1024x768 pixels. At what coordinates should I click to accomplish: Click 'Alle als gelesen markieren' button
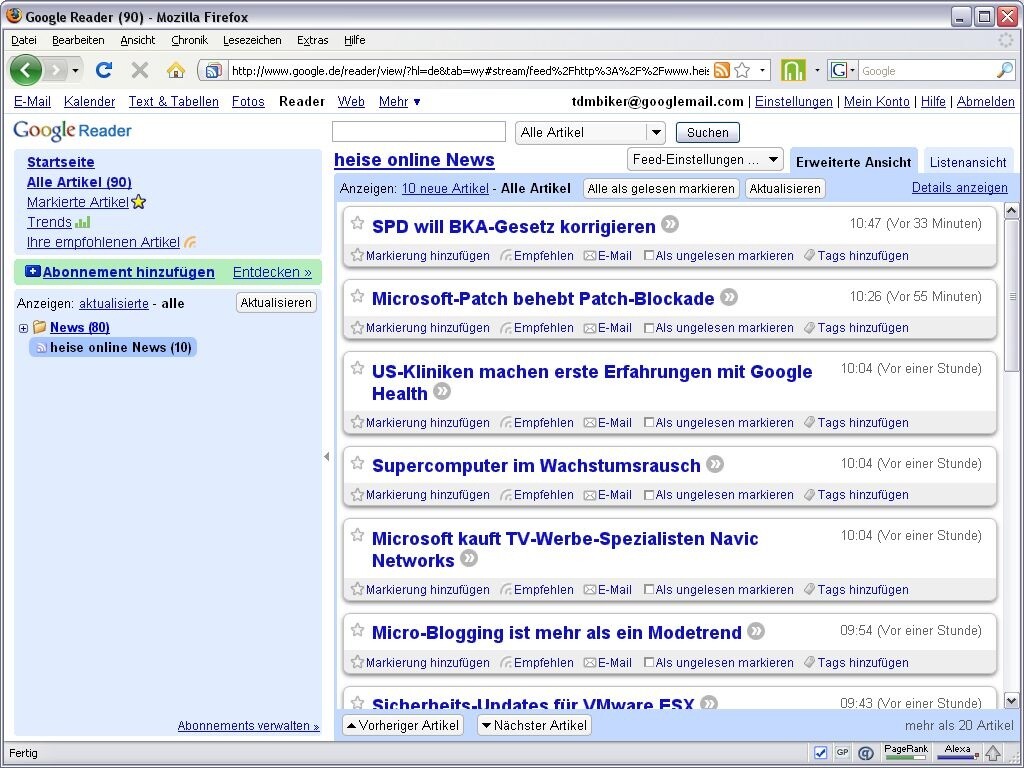click(x=660, y=188)
